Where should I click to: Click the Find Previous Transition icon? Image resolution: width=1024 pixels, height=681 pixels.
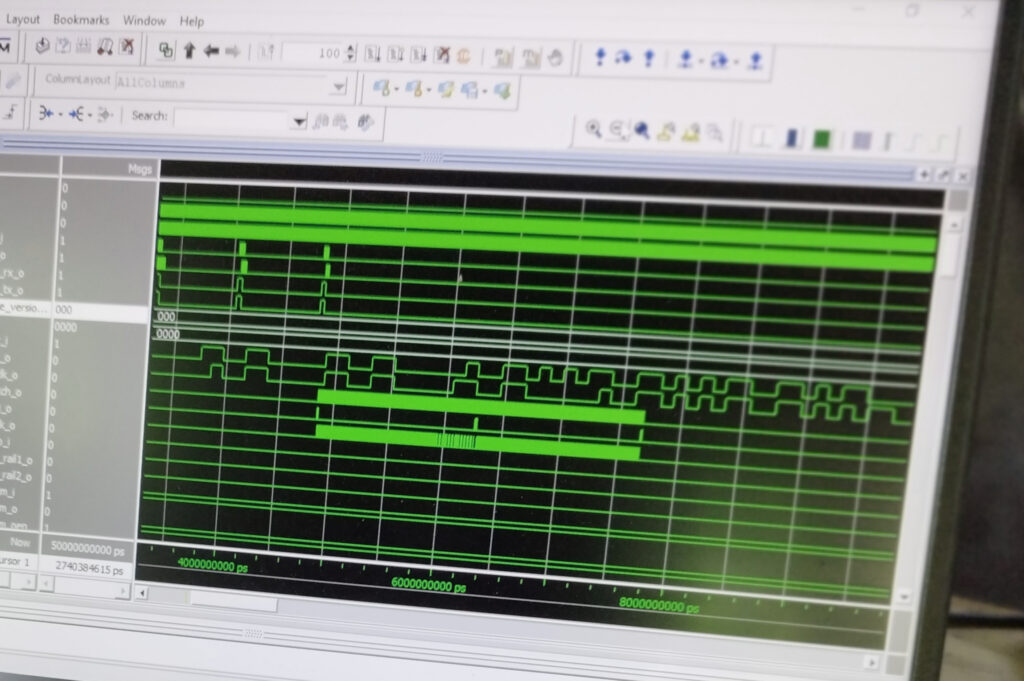coord(47,114)
